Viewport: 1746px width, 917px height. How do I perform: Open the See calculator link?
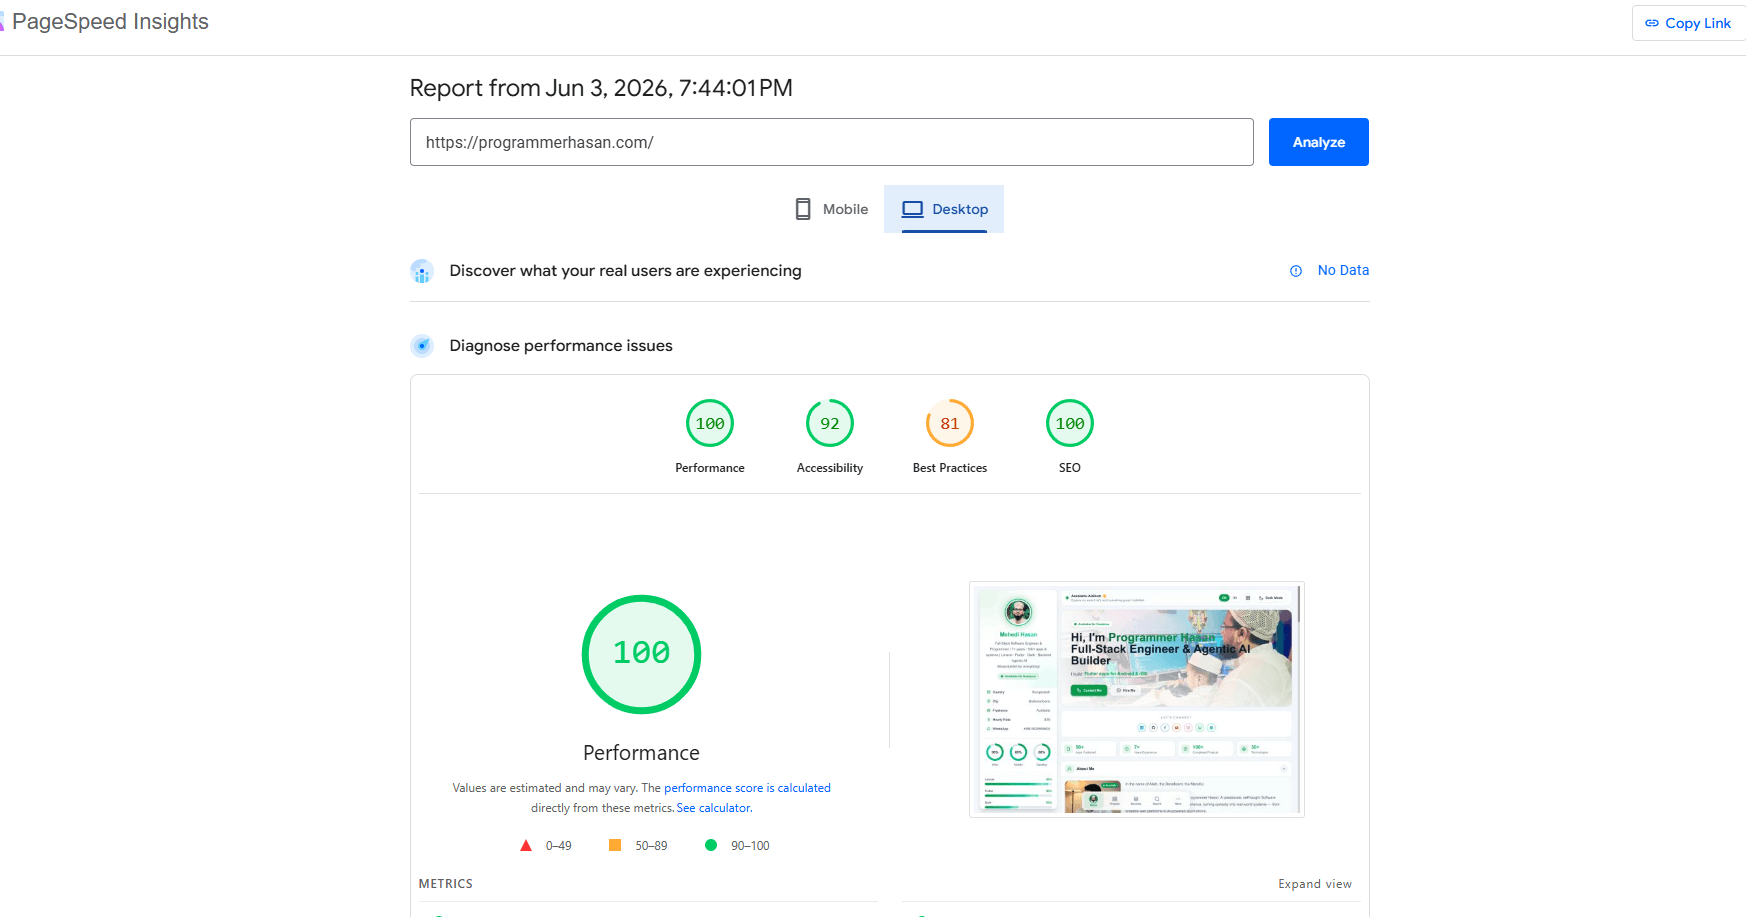pos(713,808)
